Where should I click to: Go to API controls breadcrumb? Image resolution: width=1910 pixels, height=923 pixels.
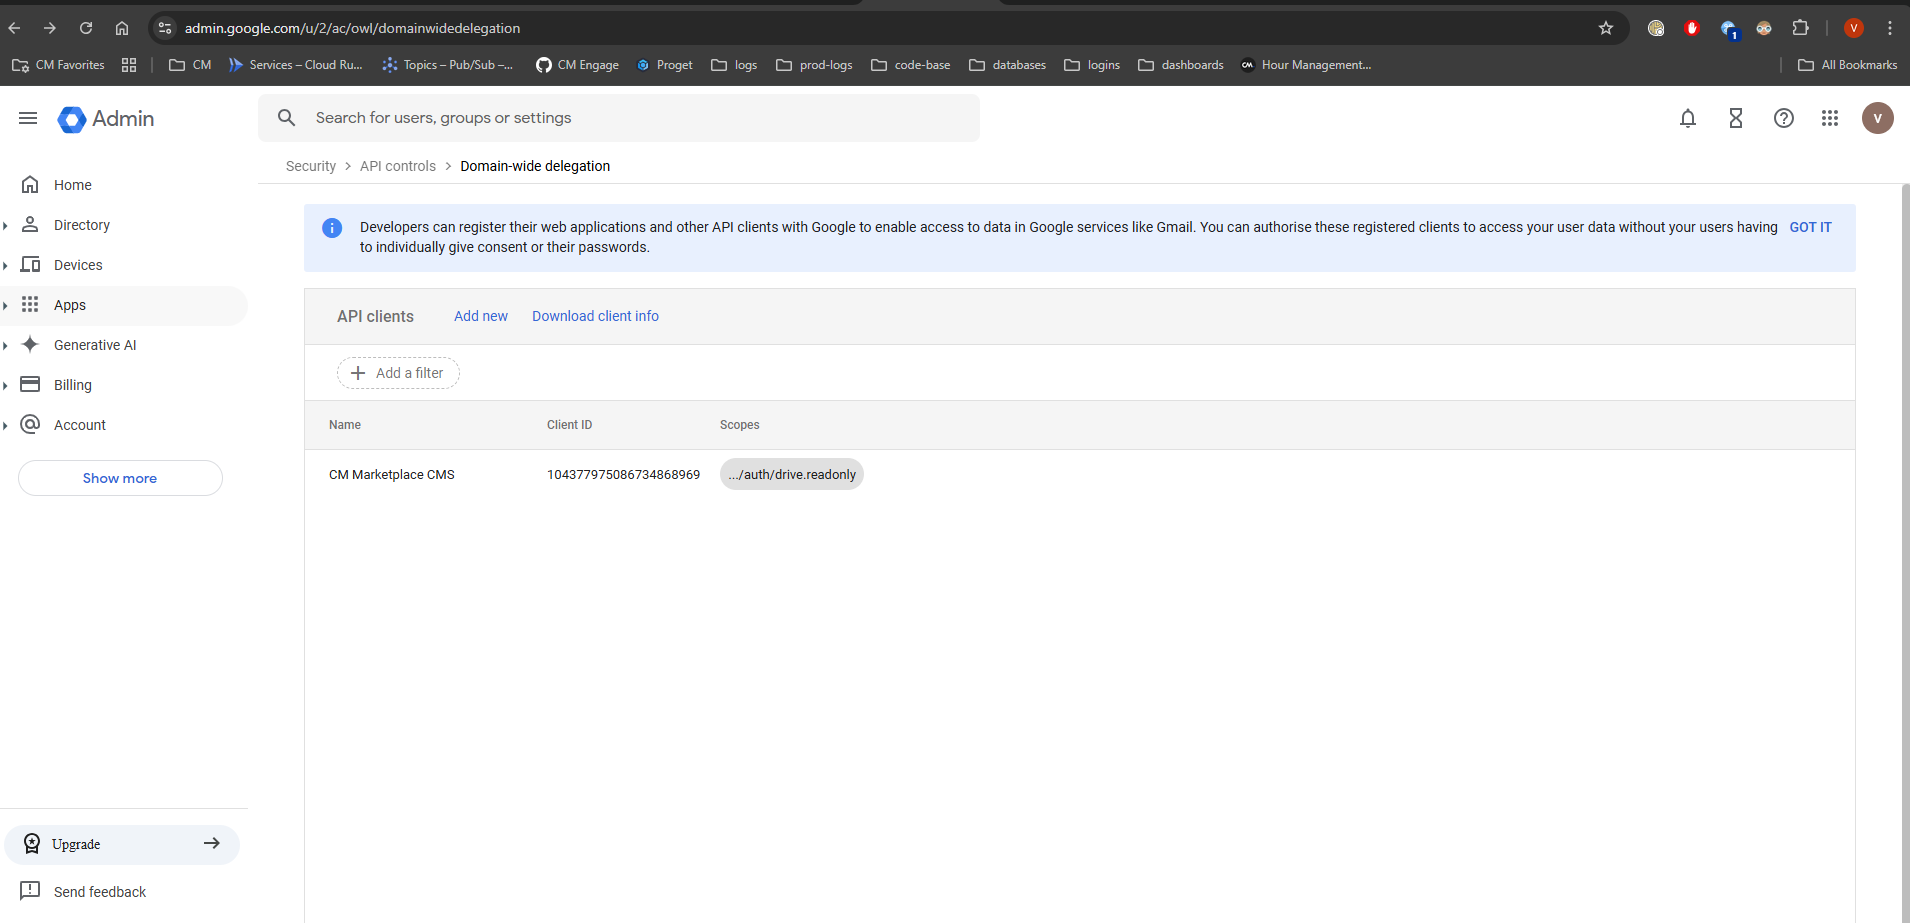tap(398, 166)
